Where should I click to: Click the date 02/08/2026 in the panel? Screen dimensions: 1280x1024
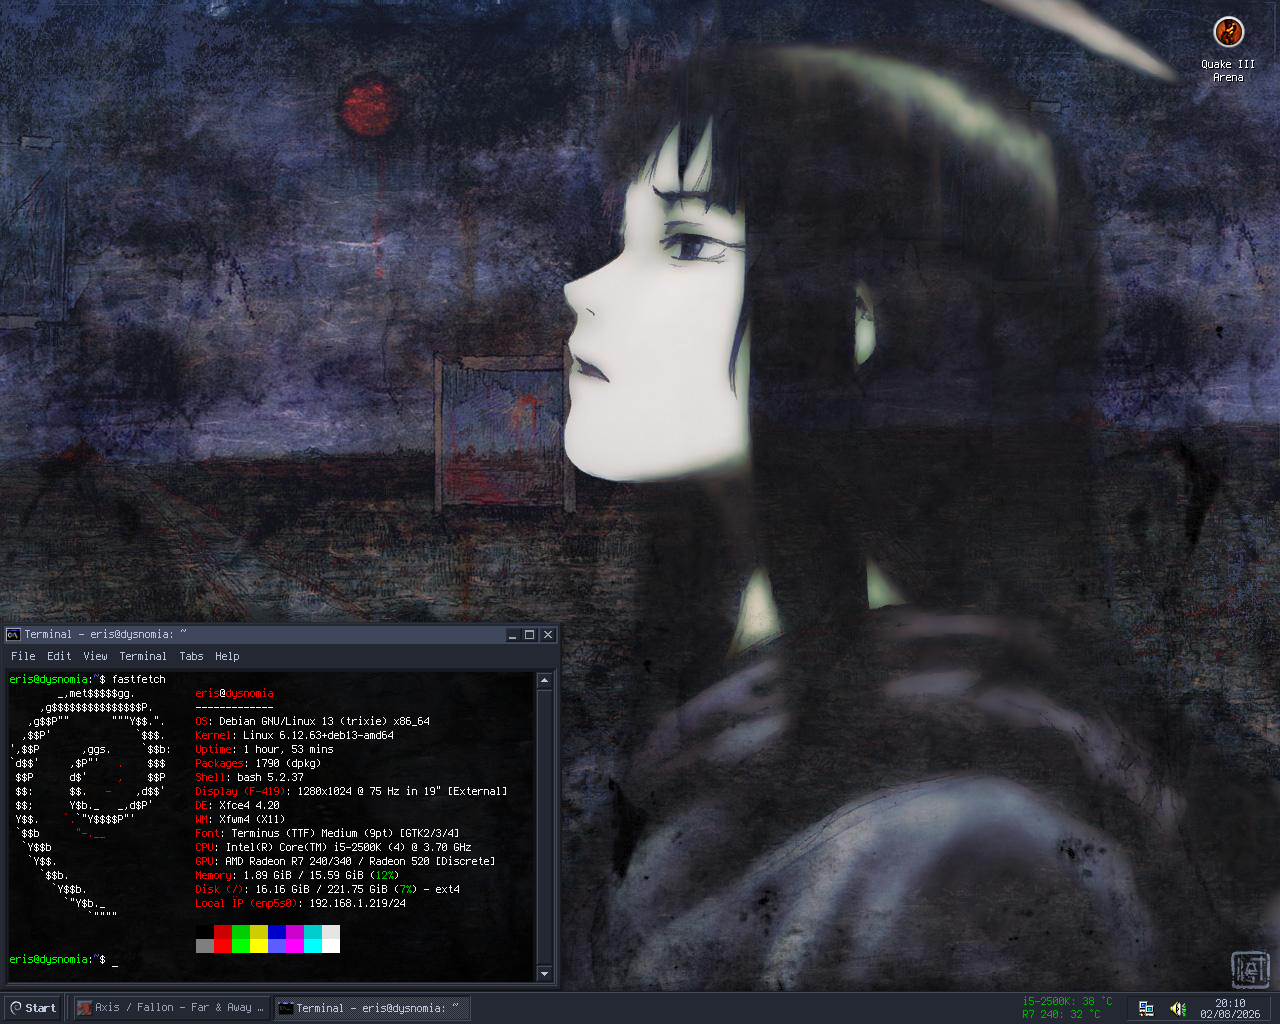1230,1014
